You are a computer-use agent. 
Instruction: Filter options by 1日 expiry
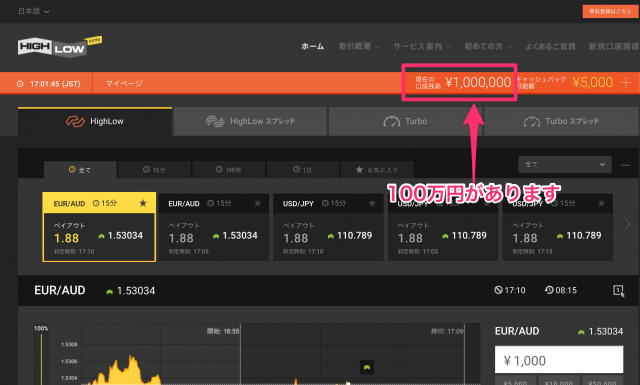[x=303, y=169]
